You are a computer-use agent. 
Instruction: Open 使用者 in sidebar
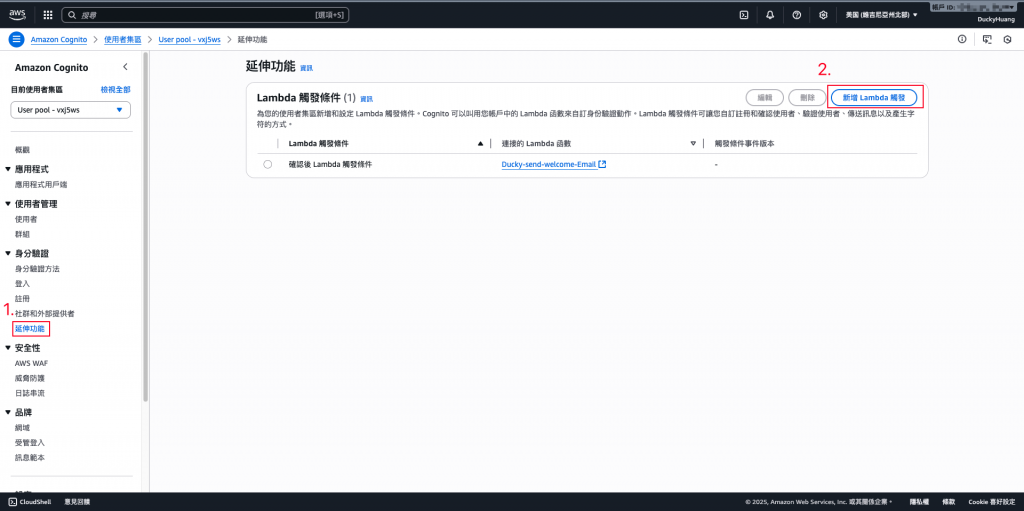click(26, 219)
